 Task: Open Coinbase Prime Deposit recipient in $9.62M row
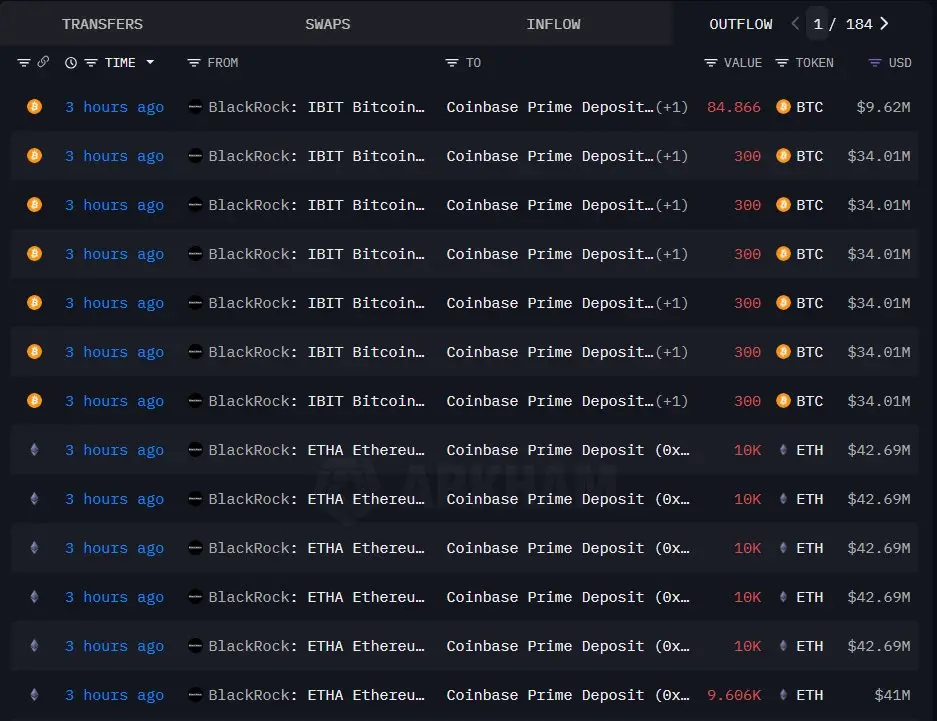tap(550, 108)
